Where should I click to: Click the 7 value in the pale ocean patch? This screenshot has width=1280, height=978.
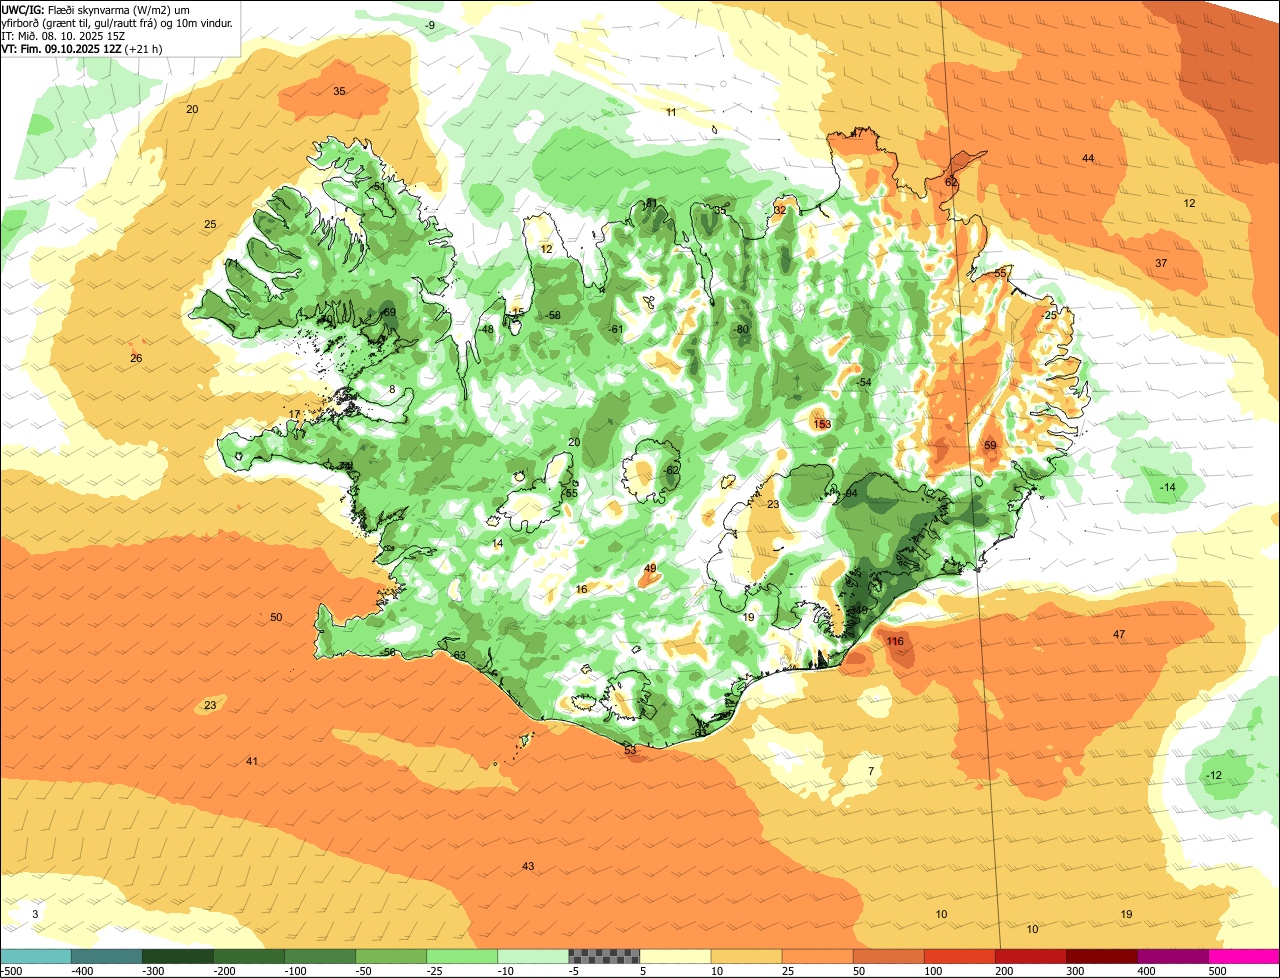(x=870, y=771)
